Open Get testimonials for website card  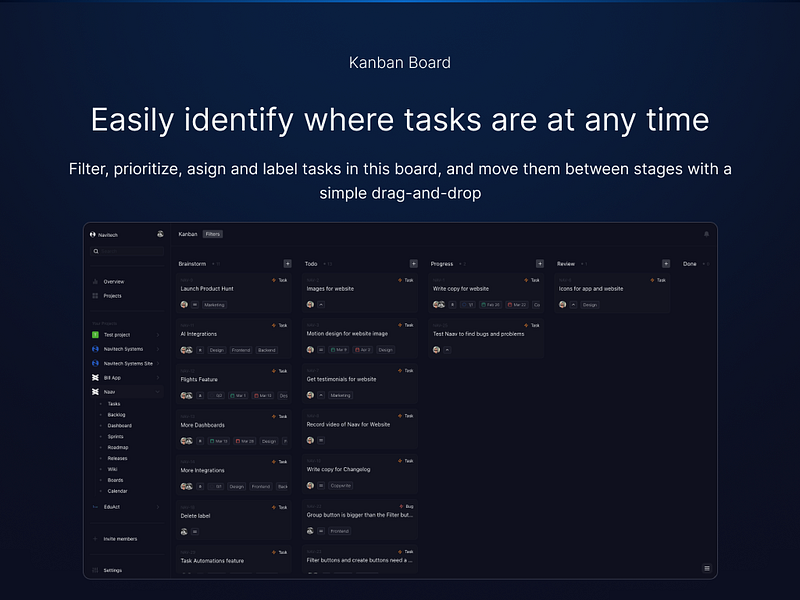360,384
